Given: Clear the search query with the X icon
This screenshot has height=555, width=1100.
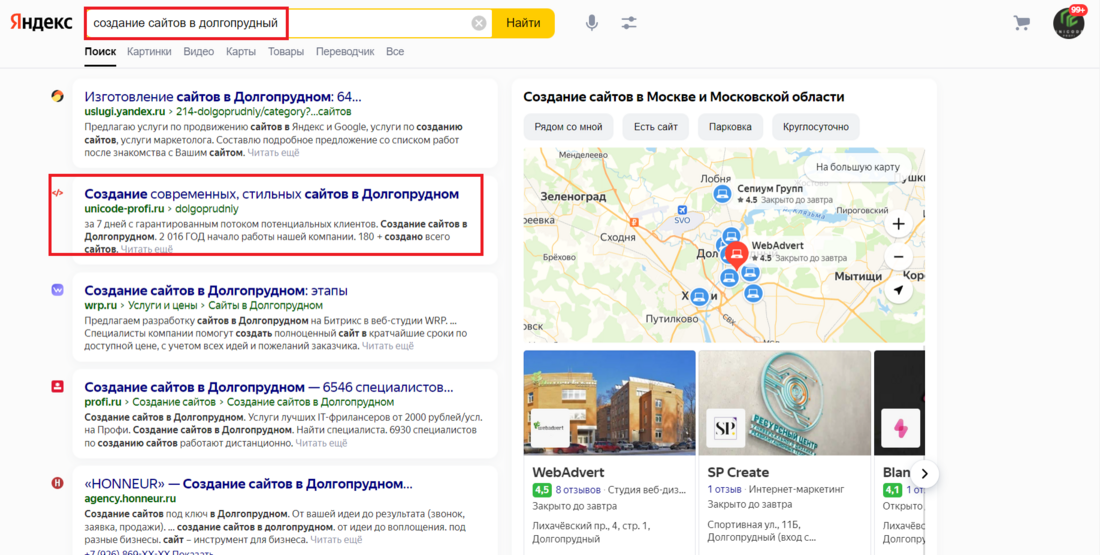Looking at the screenshot, I should 478,23.
